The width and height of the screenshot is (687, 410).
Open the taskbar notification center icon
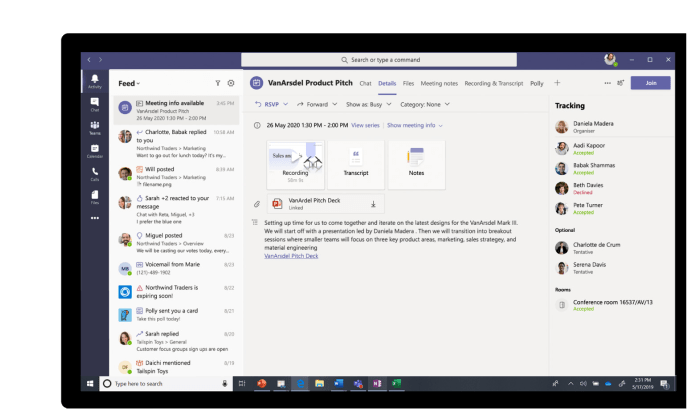[x=665, y=384]
